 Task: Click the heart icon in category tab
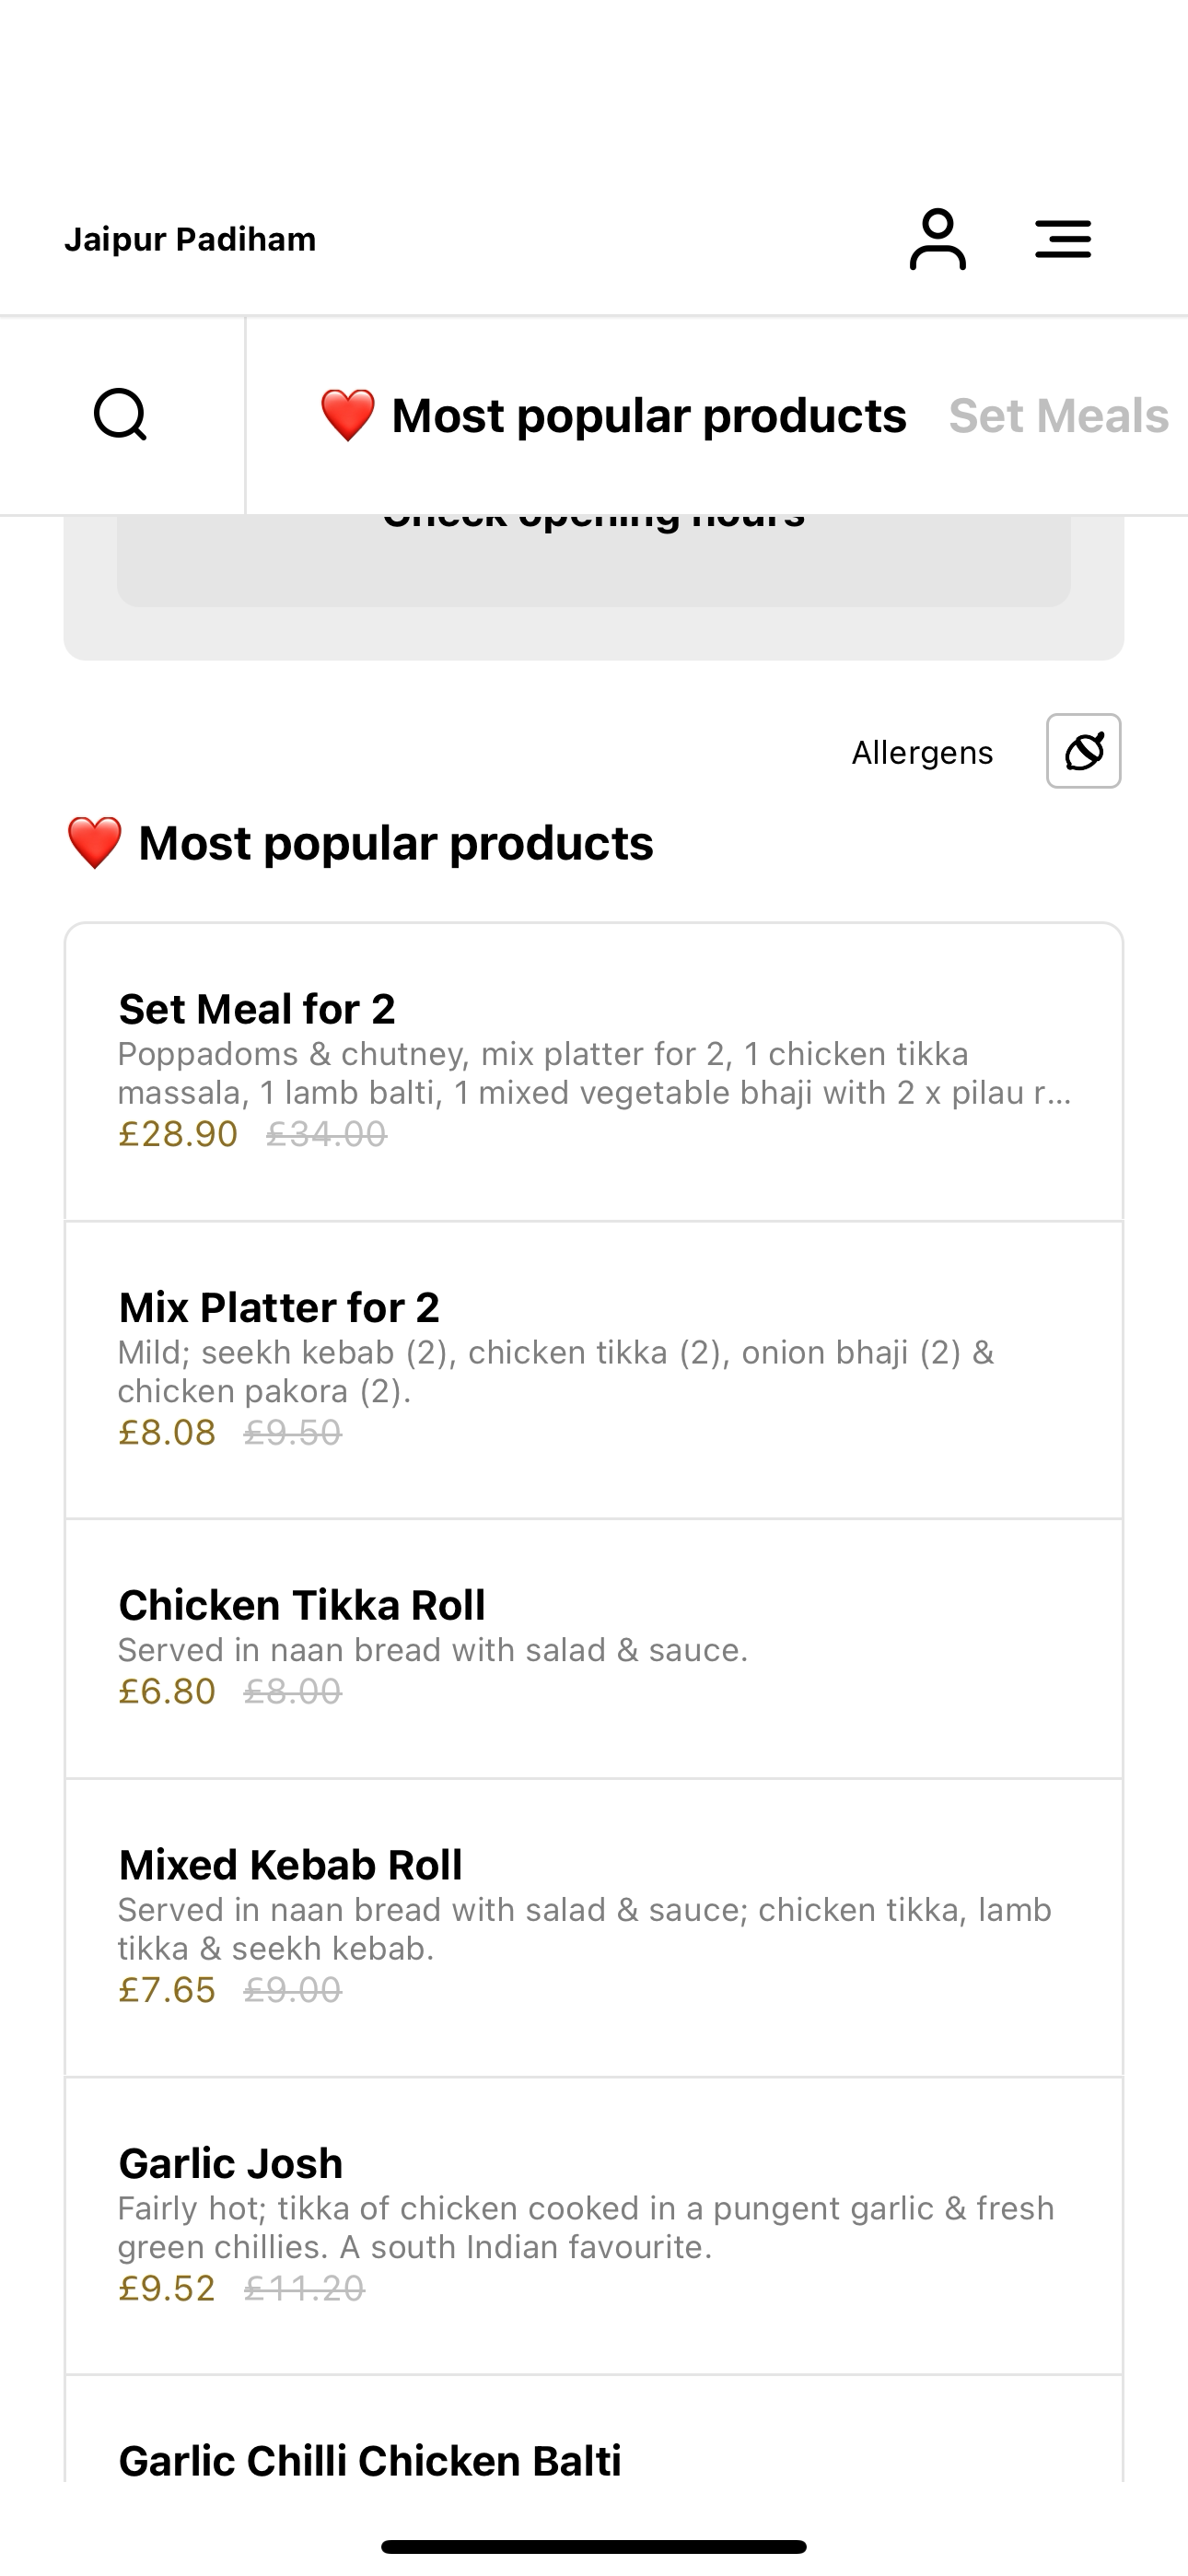tap(347, 415)
